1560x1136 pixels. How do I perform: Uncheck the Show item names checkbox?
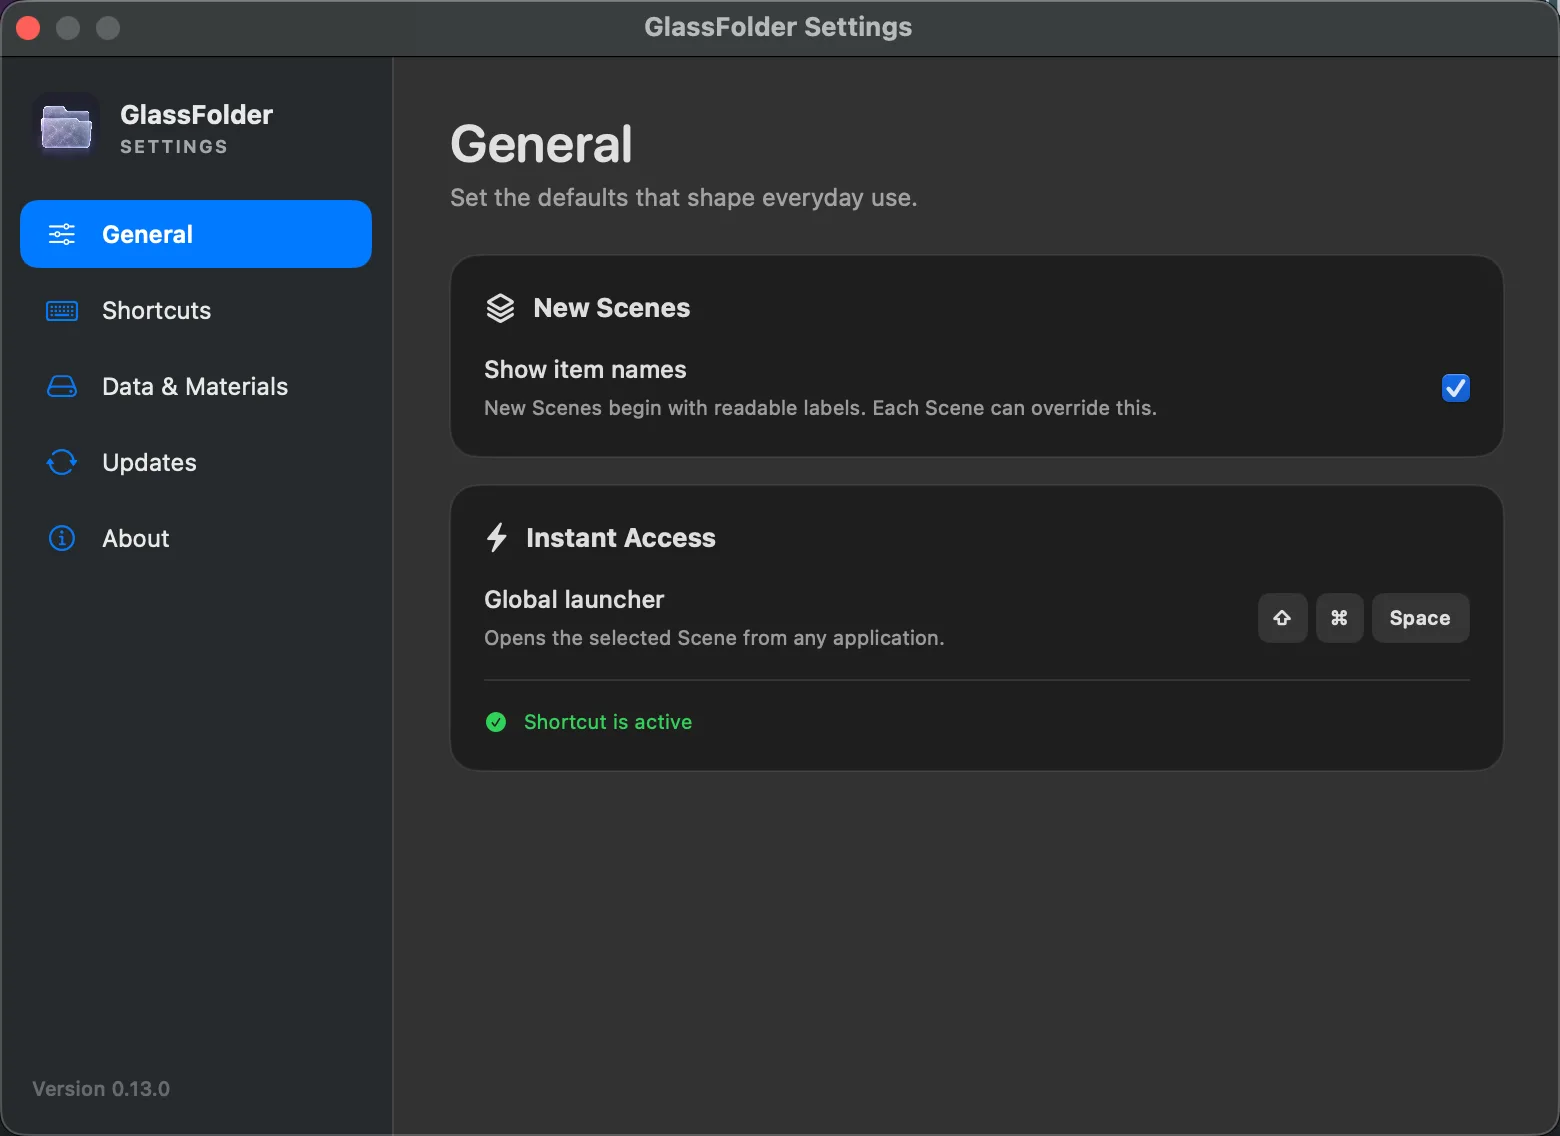click(1456, 388)
